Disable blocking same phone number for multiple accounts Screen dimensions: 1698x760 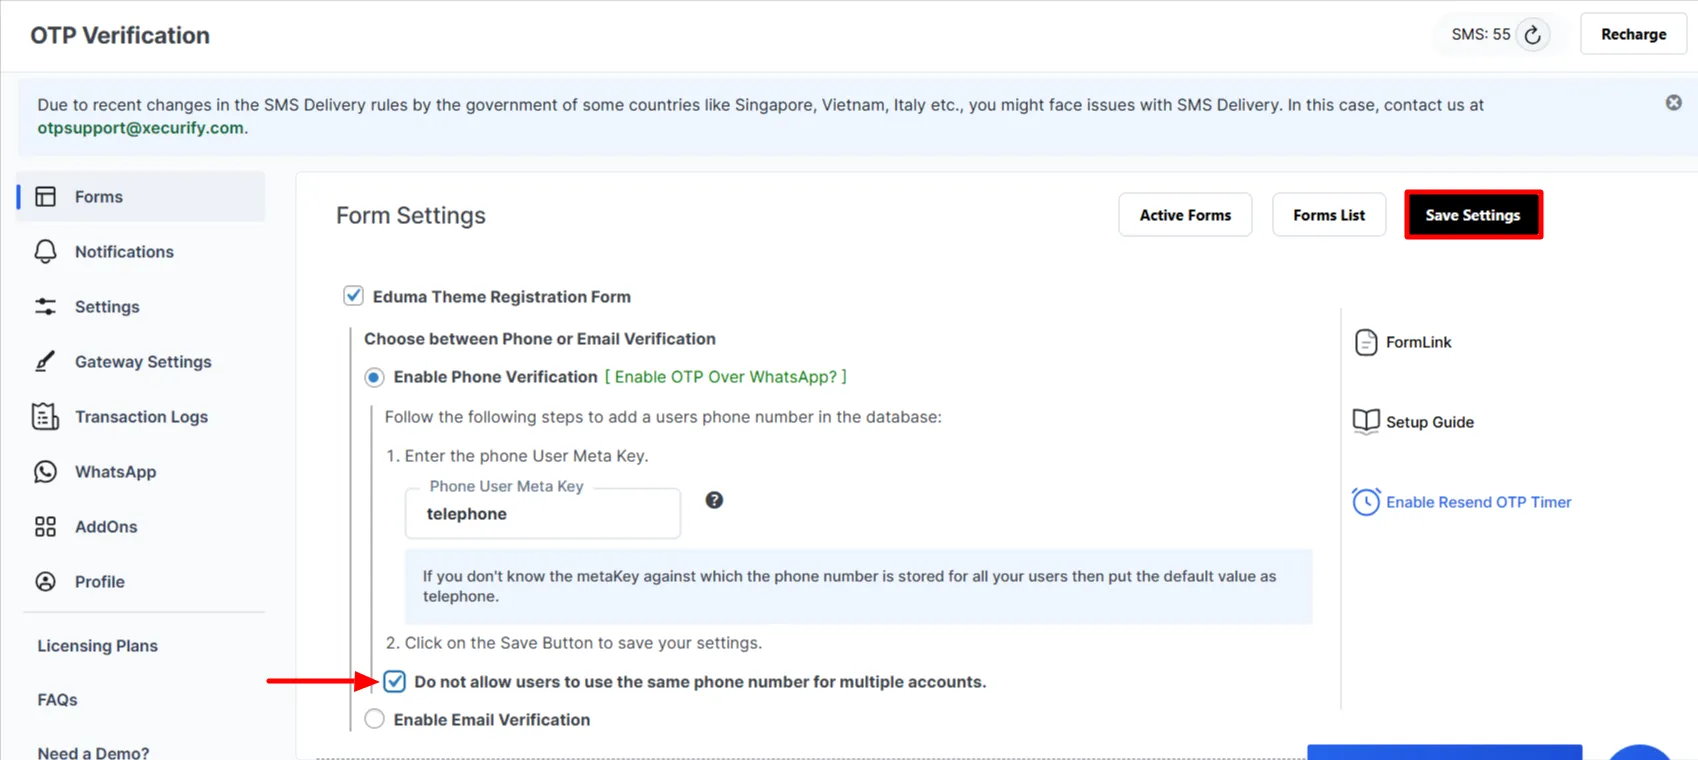(394, 681)
